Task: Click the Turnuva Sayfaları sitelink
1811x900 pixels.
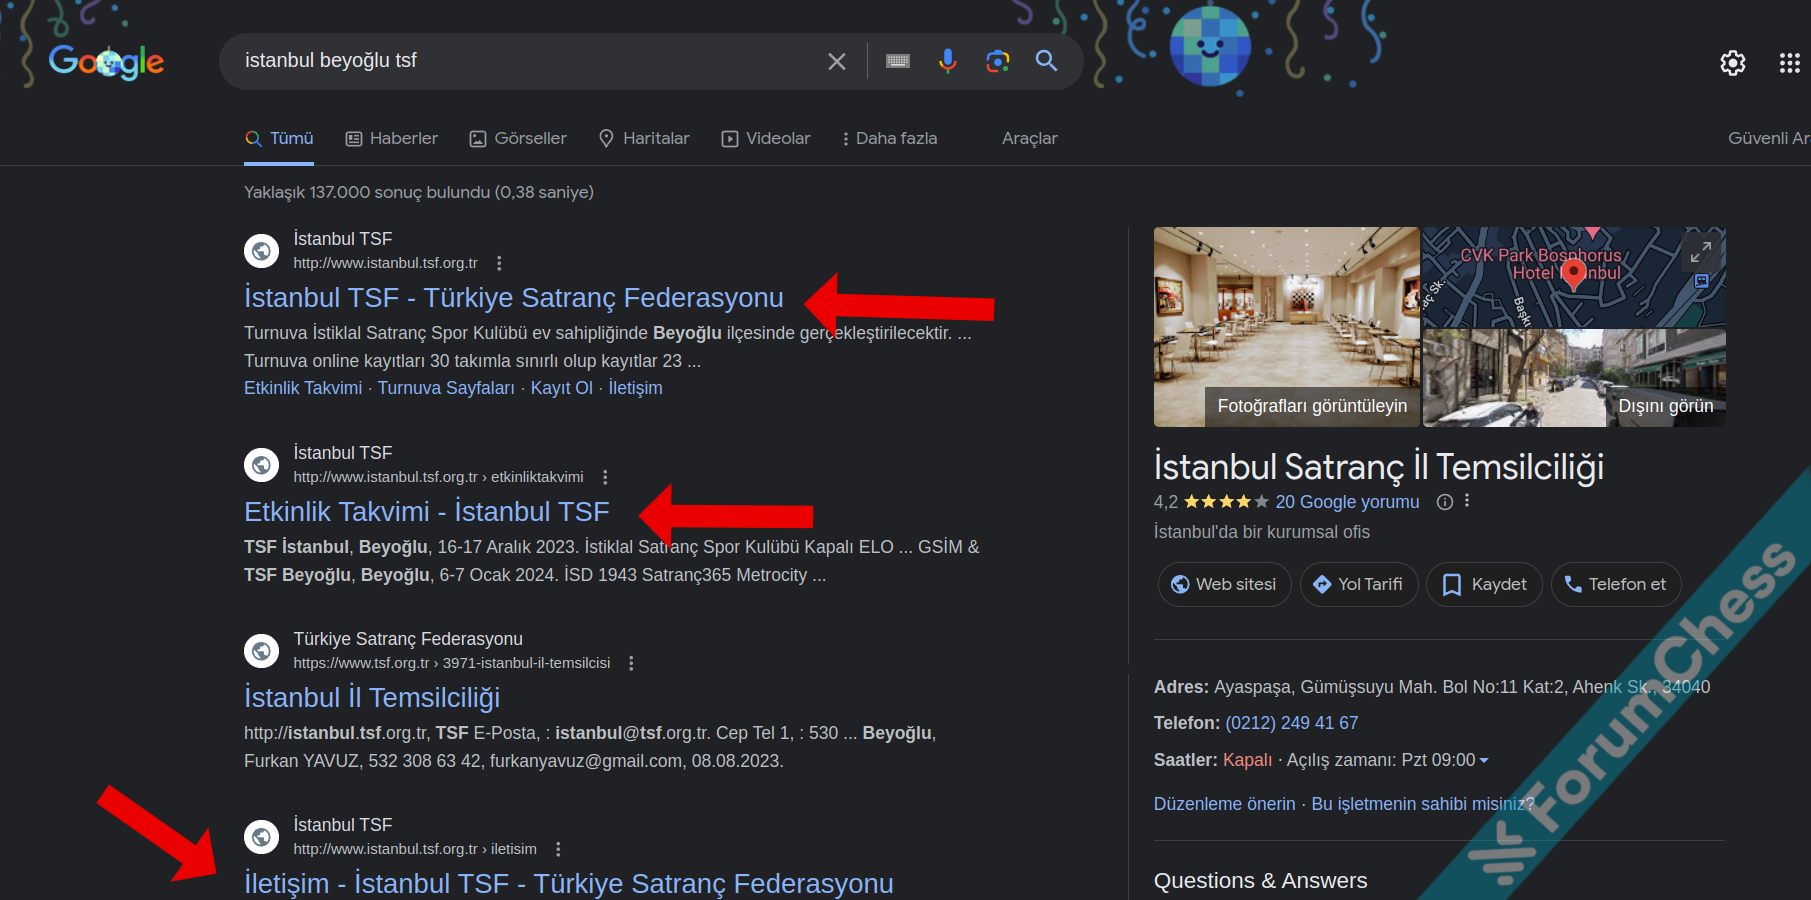Action: point(446,388)
